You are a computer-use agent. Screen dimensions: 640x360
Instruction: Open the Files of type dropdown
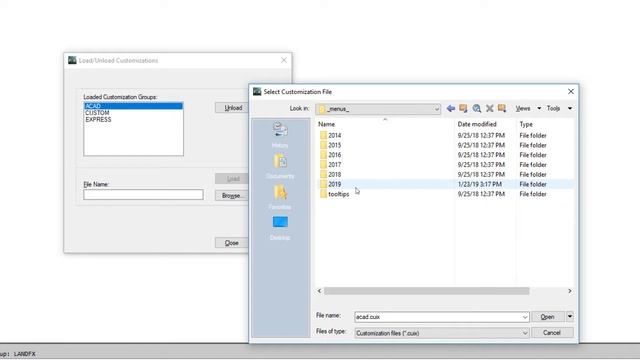[442, 333]
